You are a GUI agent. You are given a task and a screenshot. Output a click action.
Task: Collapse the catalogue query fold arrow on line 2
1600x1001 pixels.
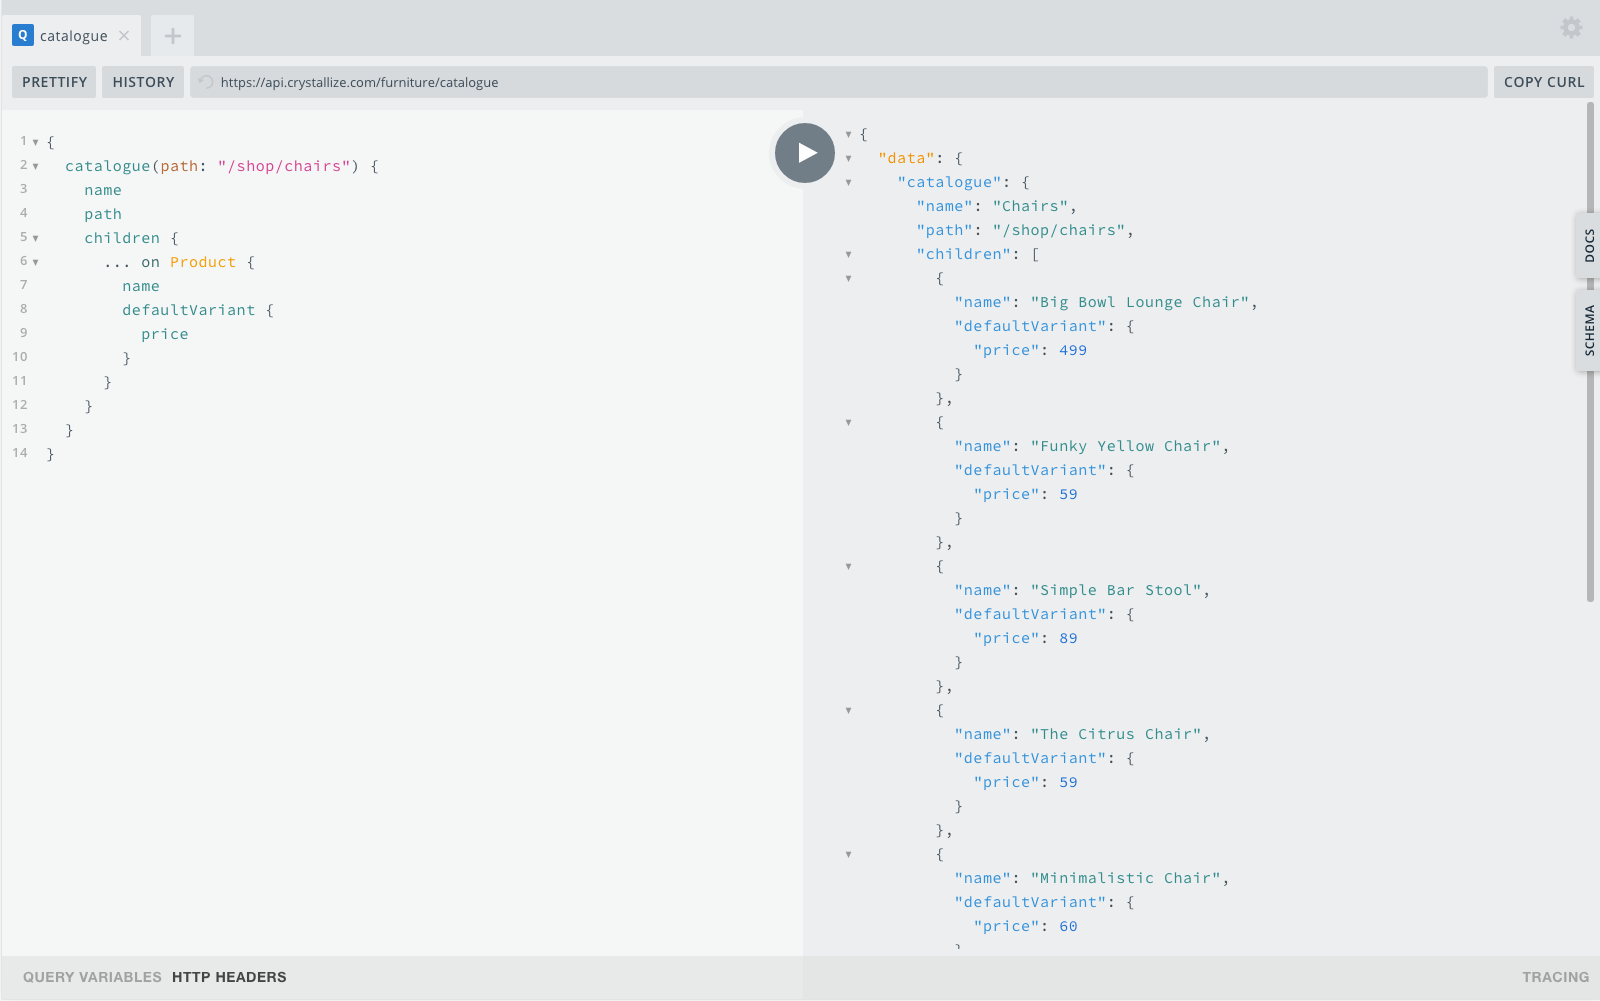pos(36,166)
